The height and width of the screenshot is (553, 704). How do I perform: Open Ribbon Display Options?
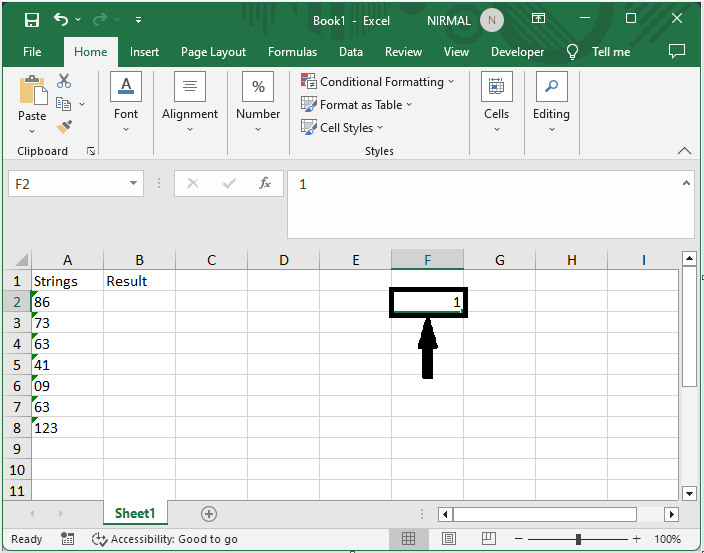pos(538,18)
